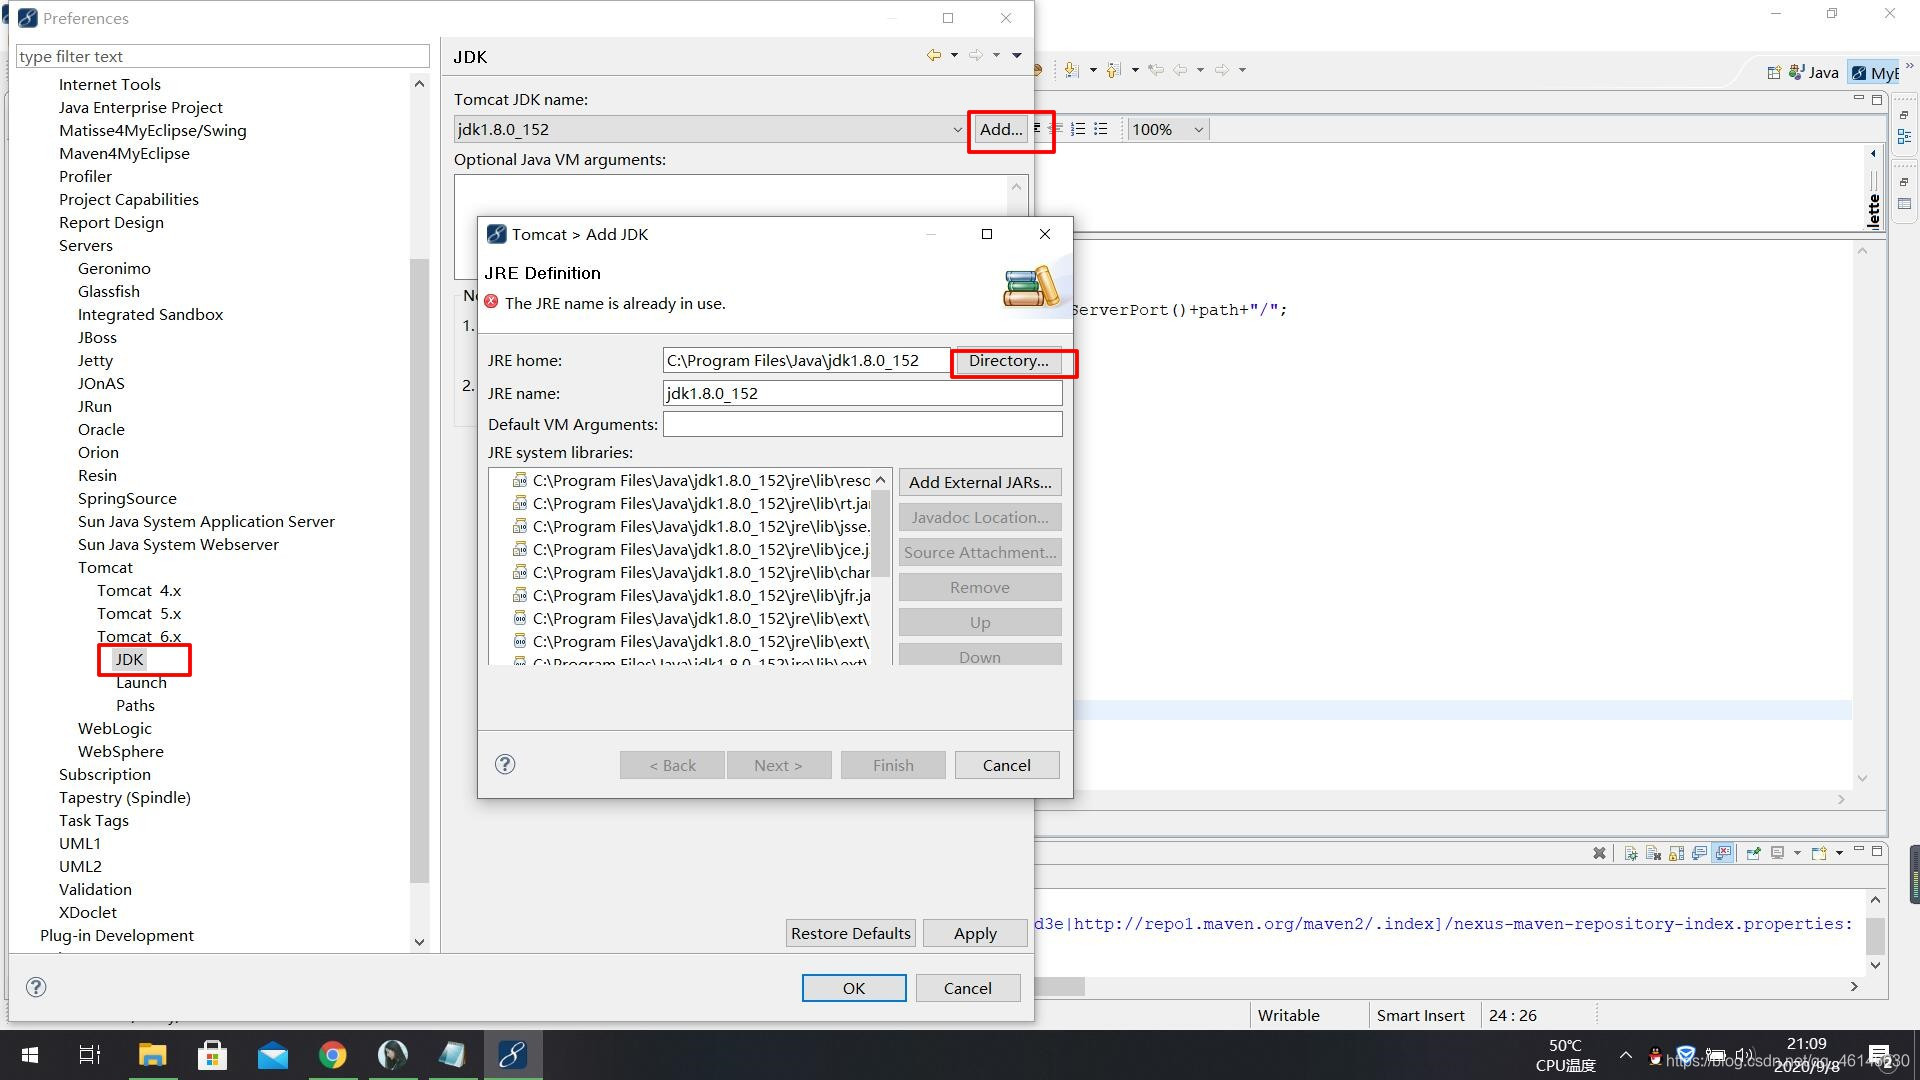Click OK in the Preferences window
Viewport: 1920px width, 1080px height.
854,988
